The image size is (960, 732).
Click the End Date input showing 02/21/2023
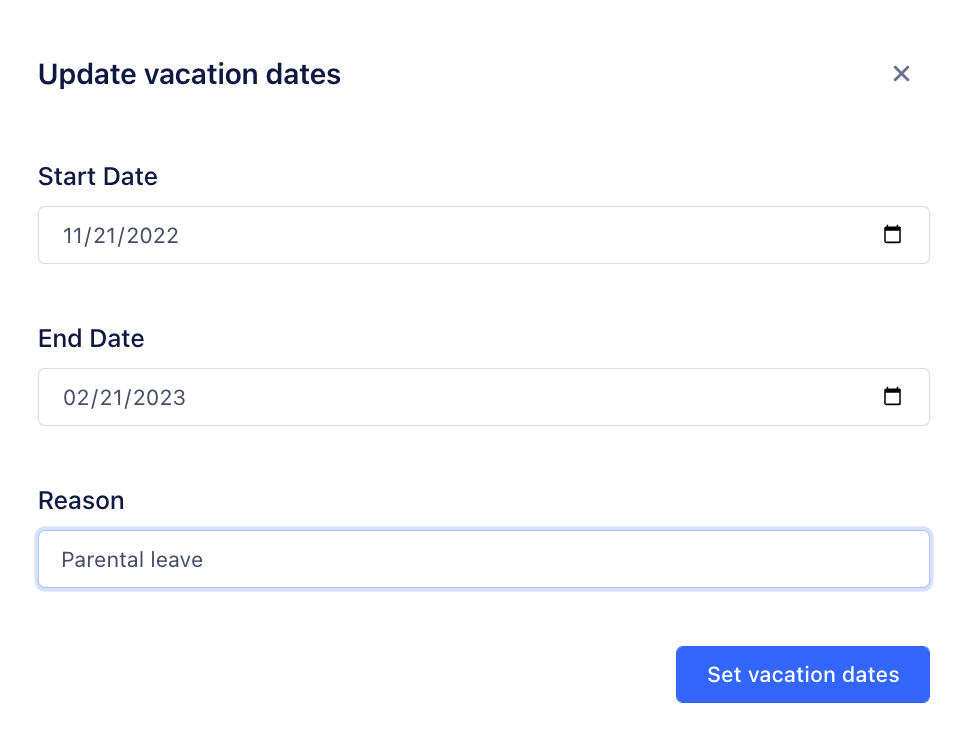coord(400,396)
